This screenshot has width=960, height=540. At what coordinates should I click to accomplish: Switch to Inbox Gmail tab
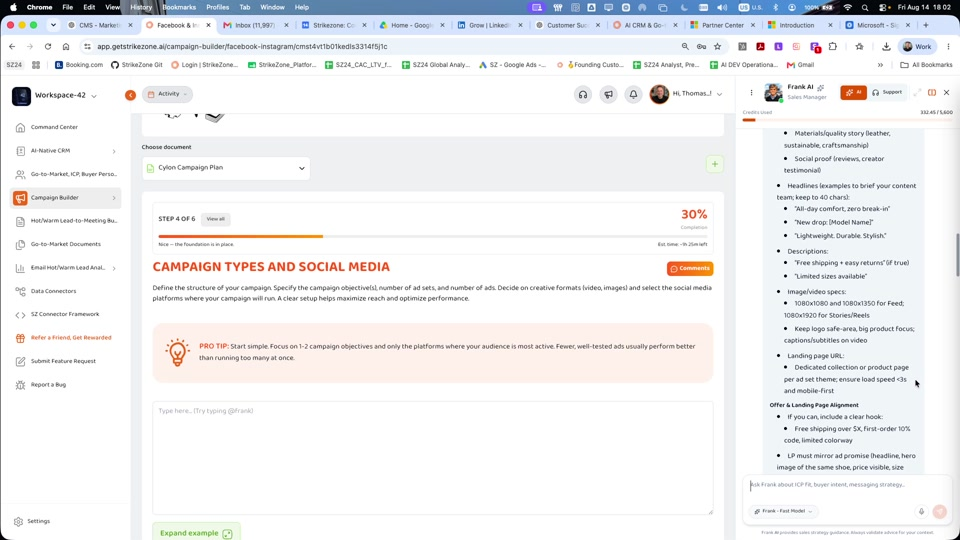tap(255, 25)
